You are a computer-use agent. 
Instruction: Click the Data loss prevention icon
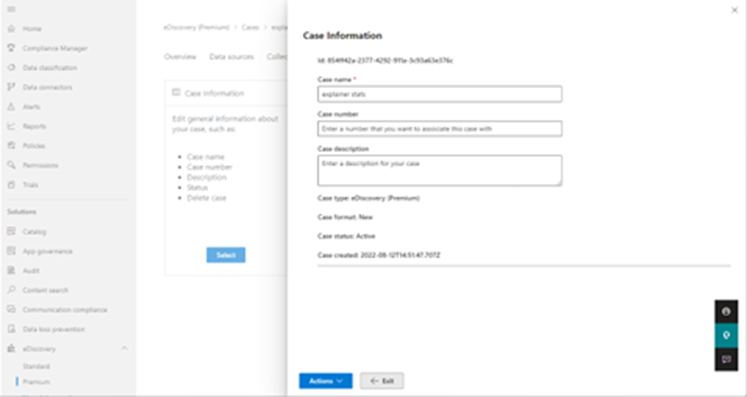click(x=11, y=329)
